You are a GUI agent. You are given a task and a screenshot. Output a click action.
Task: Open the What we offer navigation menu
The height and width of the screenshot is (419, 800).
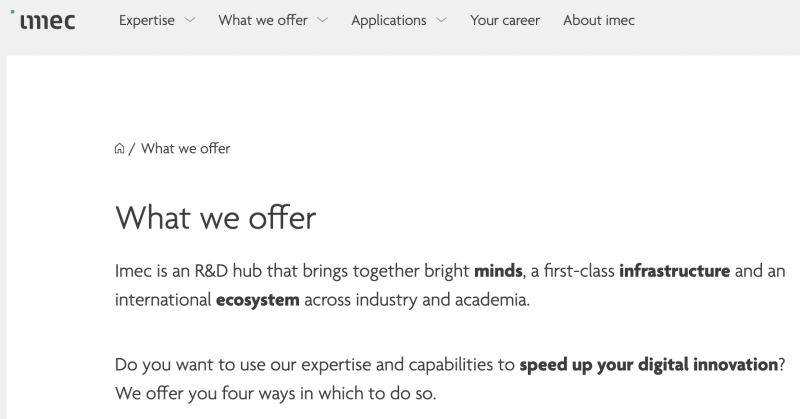click(x=263, y=20)
